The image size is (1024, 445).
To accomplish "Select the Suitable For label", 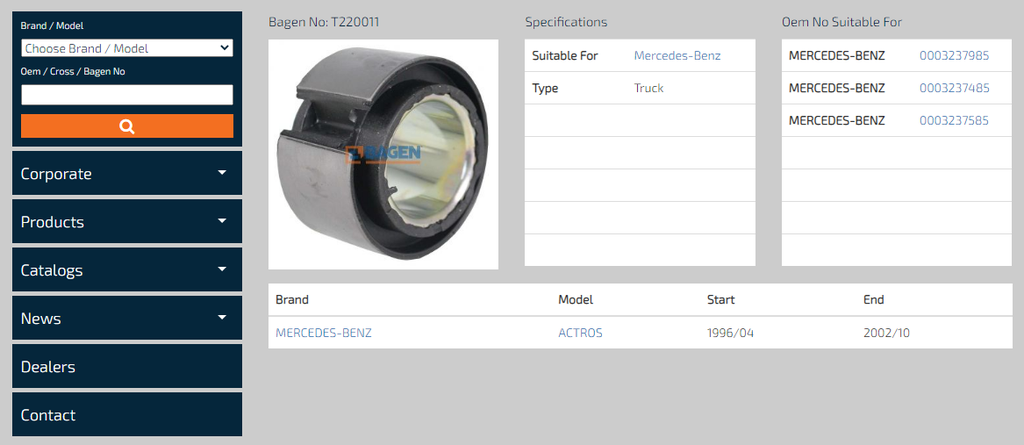I will click(x=565, y=56).
